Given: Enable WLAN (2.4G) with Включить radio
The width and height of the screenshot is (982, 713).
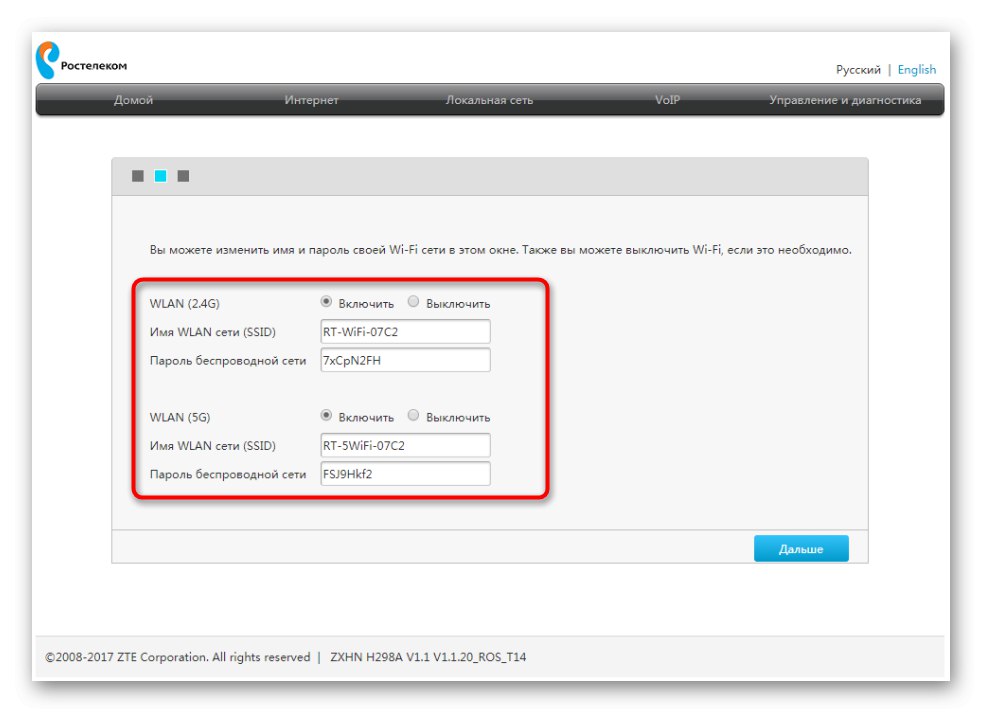Looking at the screenshot, I should point(326,302).
